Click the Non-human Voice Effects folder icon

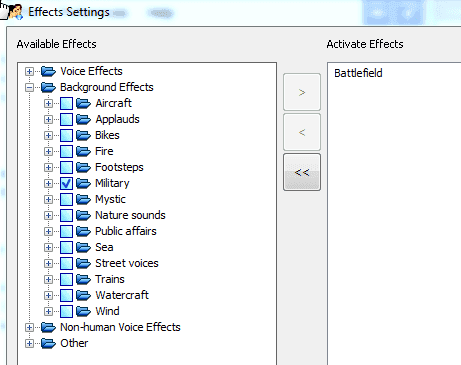click(48, 327)
